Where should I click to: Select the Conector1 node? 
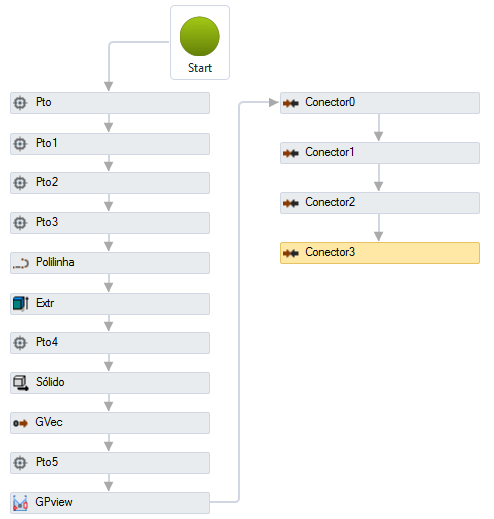380,153
